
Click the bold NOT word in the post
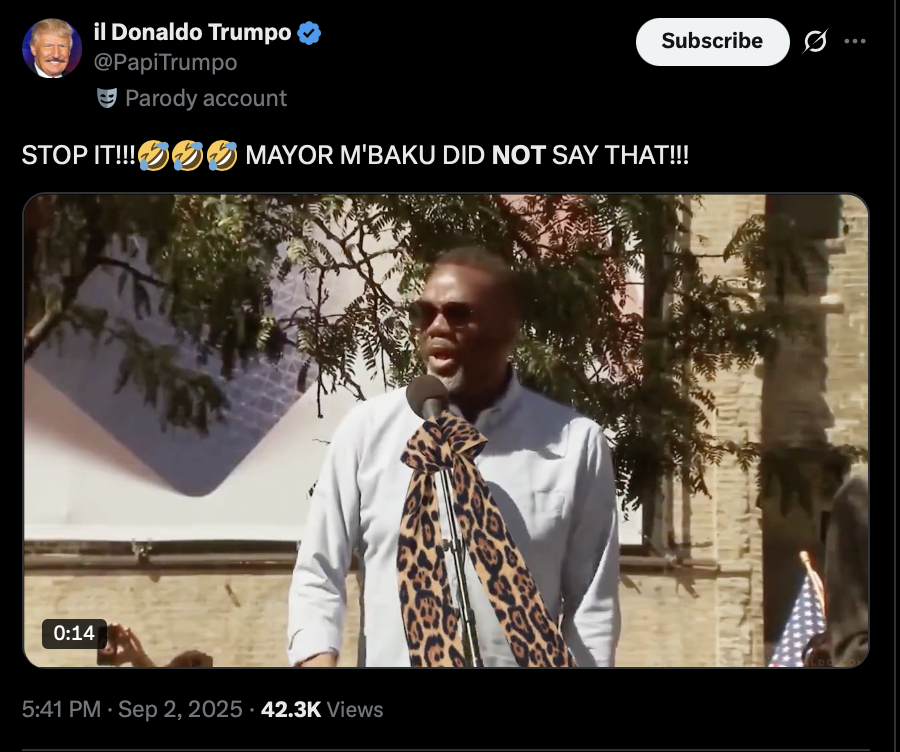(518, 156)
